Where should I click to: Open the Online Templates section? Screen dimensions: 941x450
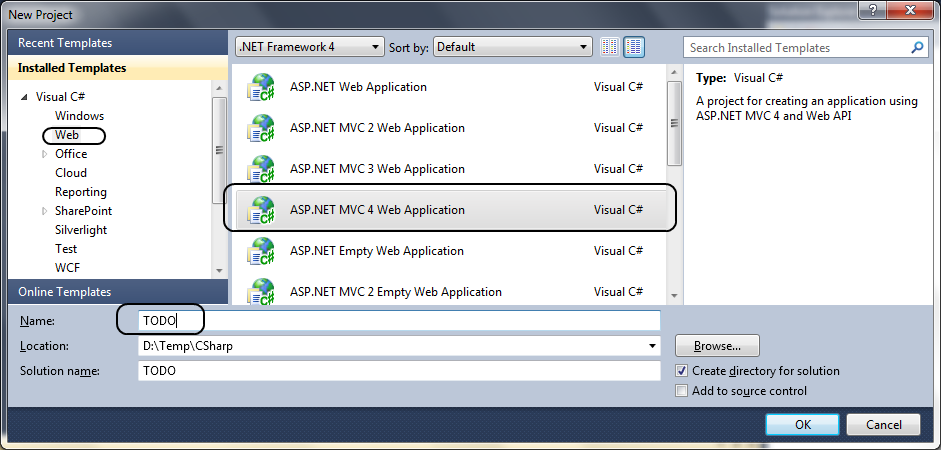click(x=118, y=292)
